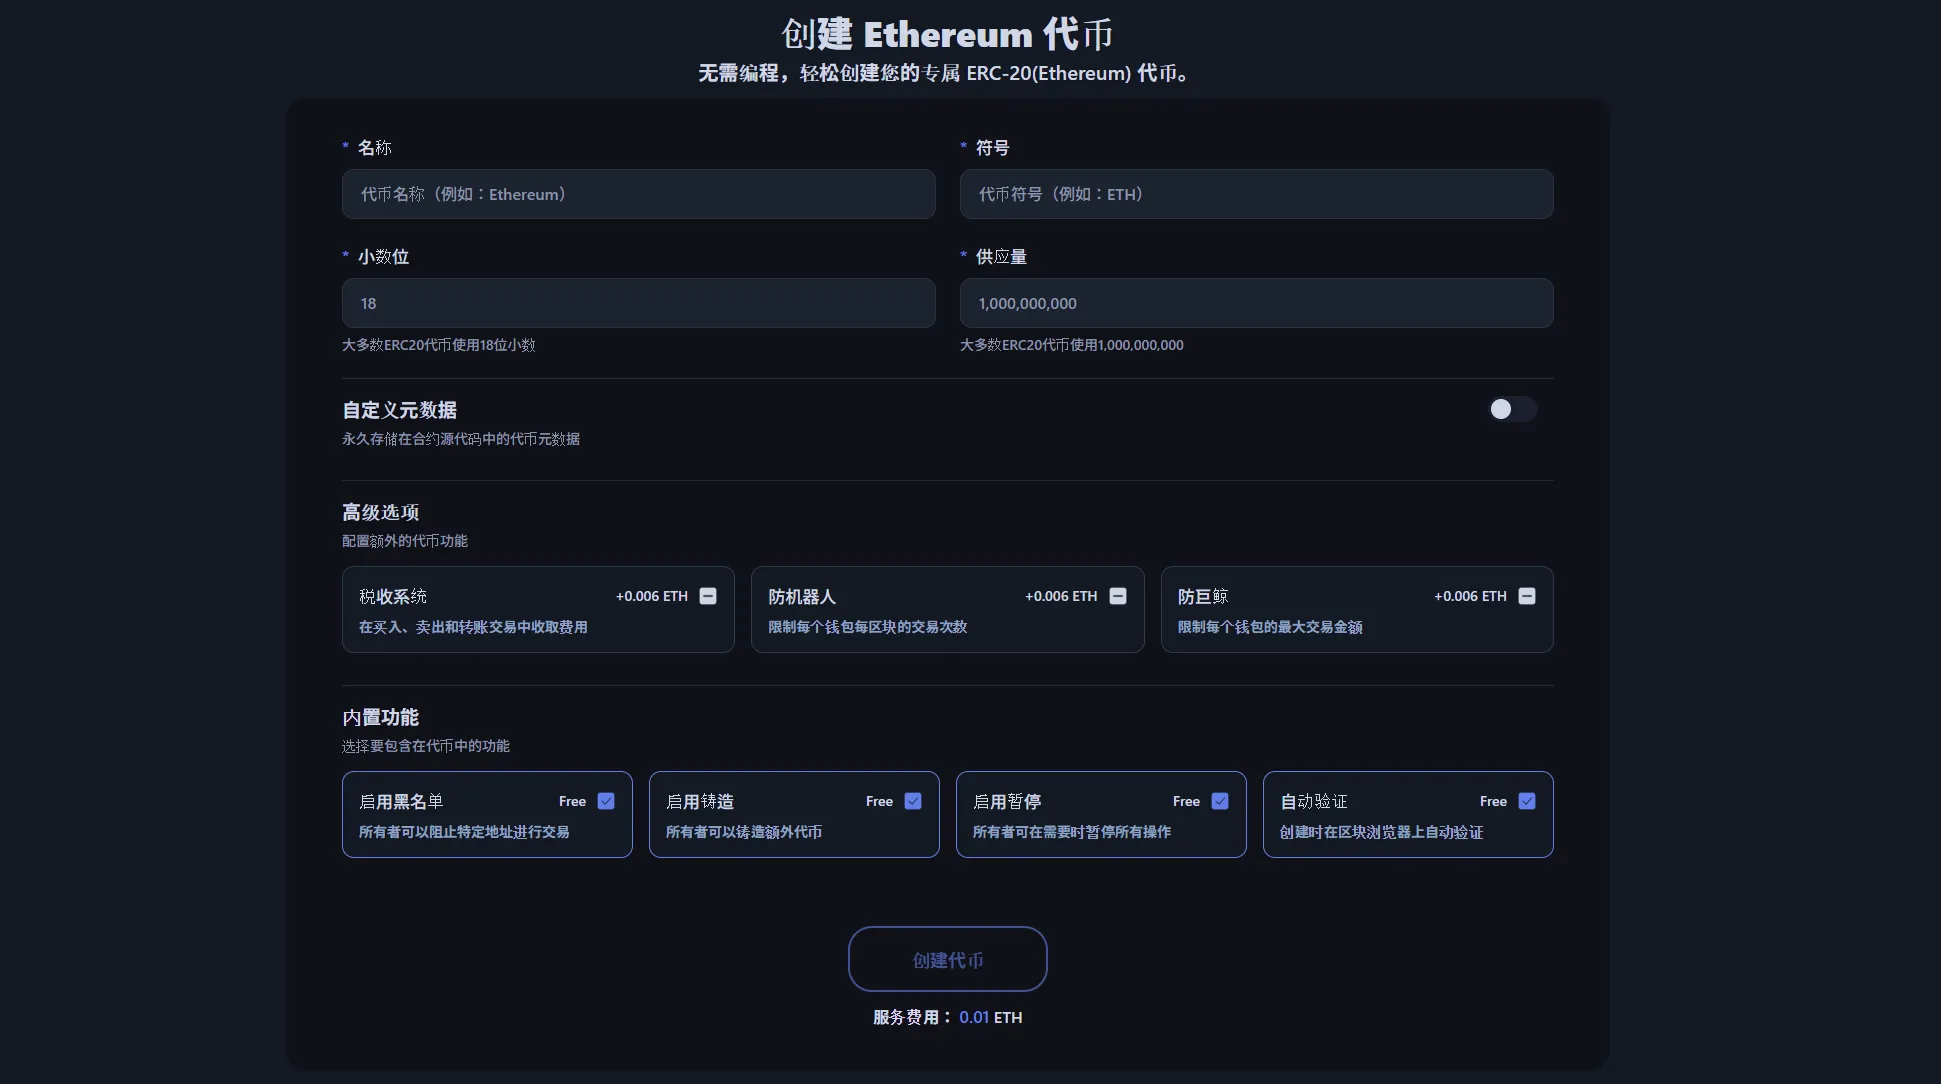The height and width of the screenshot is (1084, 1941).
Task: Select the 防巨鲸 feature card
Action: [1356, 610]
